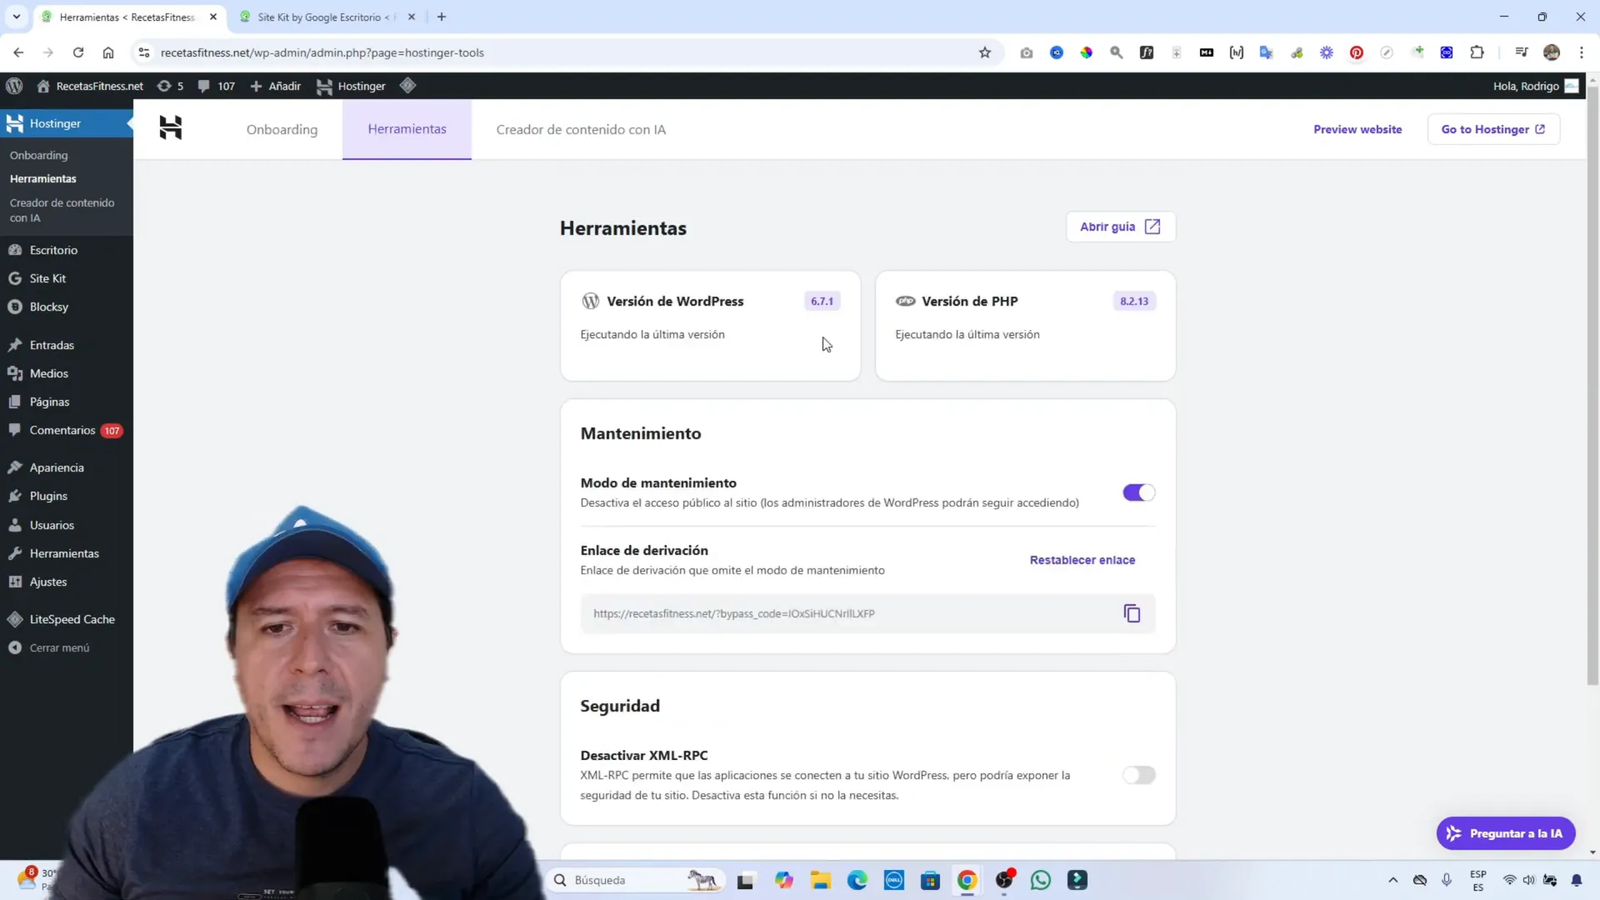
Task: Click the Hostinger logo in page header
Action: tap(171, 128)
